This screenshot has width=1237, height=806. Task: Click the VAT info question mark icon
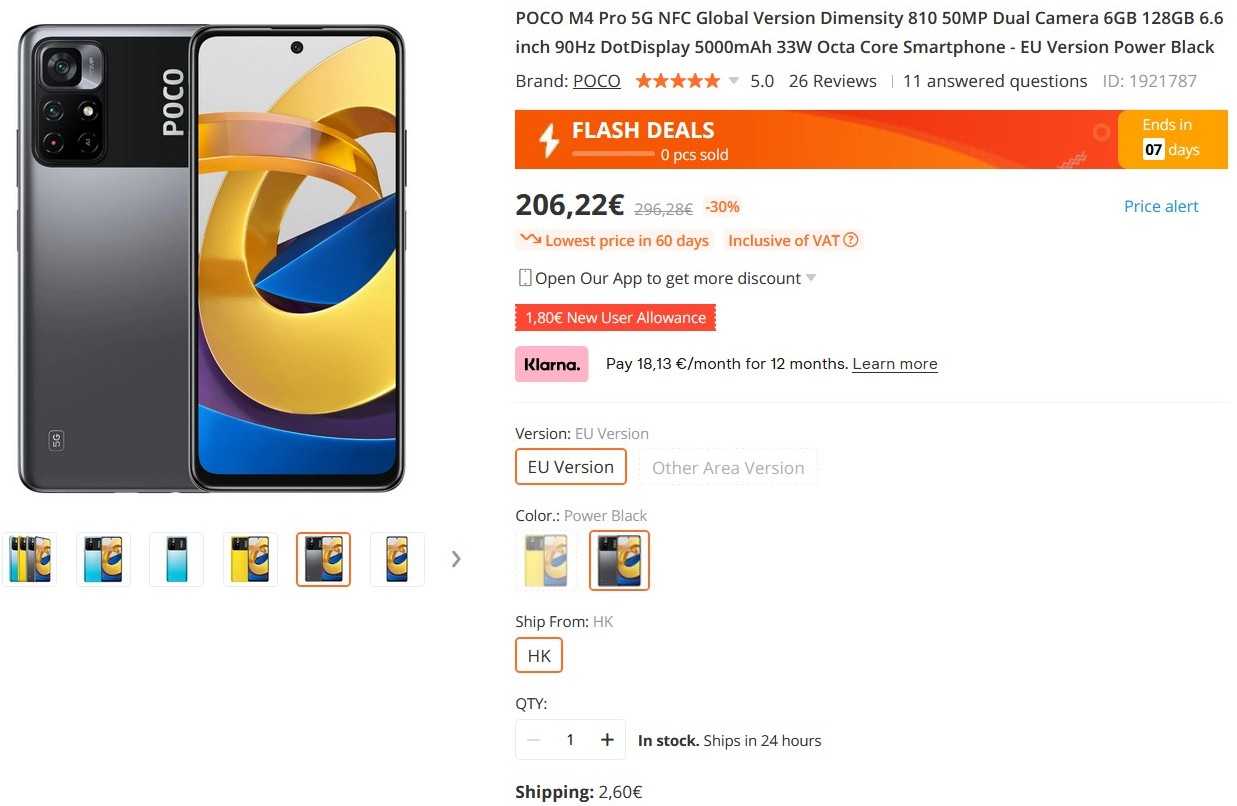click(851, 240)
